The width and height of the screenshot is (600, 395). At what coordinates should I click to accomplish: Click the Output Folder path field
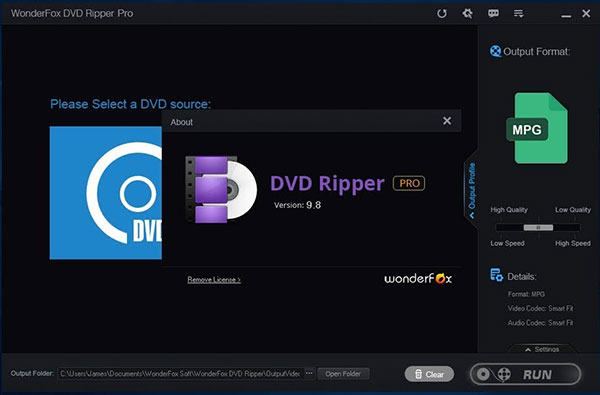coord(180,374)
